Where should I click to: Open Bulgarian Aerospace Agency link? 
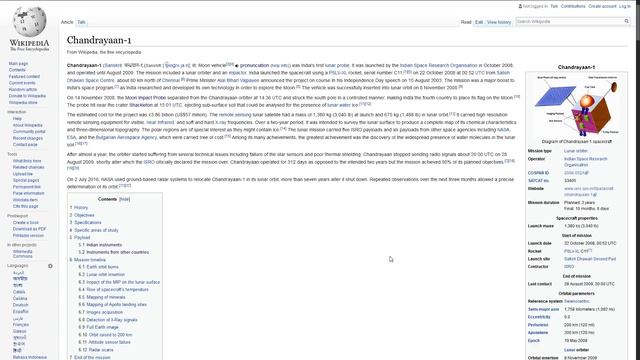(x=126, y=138)
